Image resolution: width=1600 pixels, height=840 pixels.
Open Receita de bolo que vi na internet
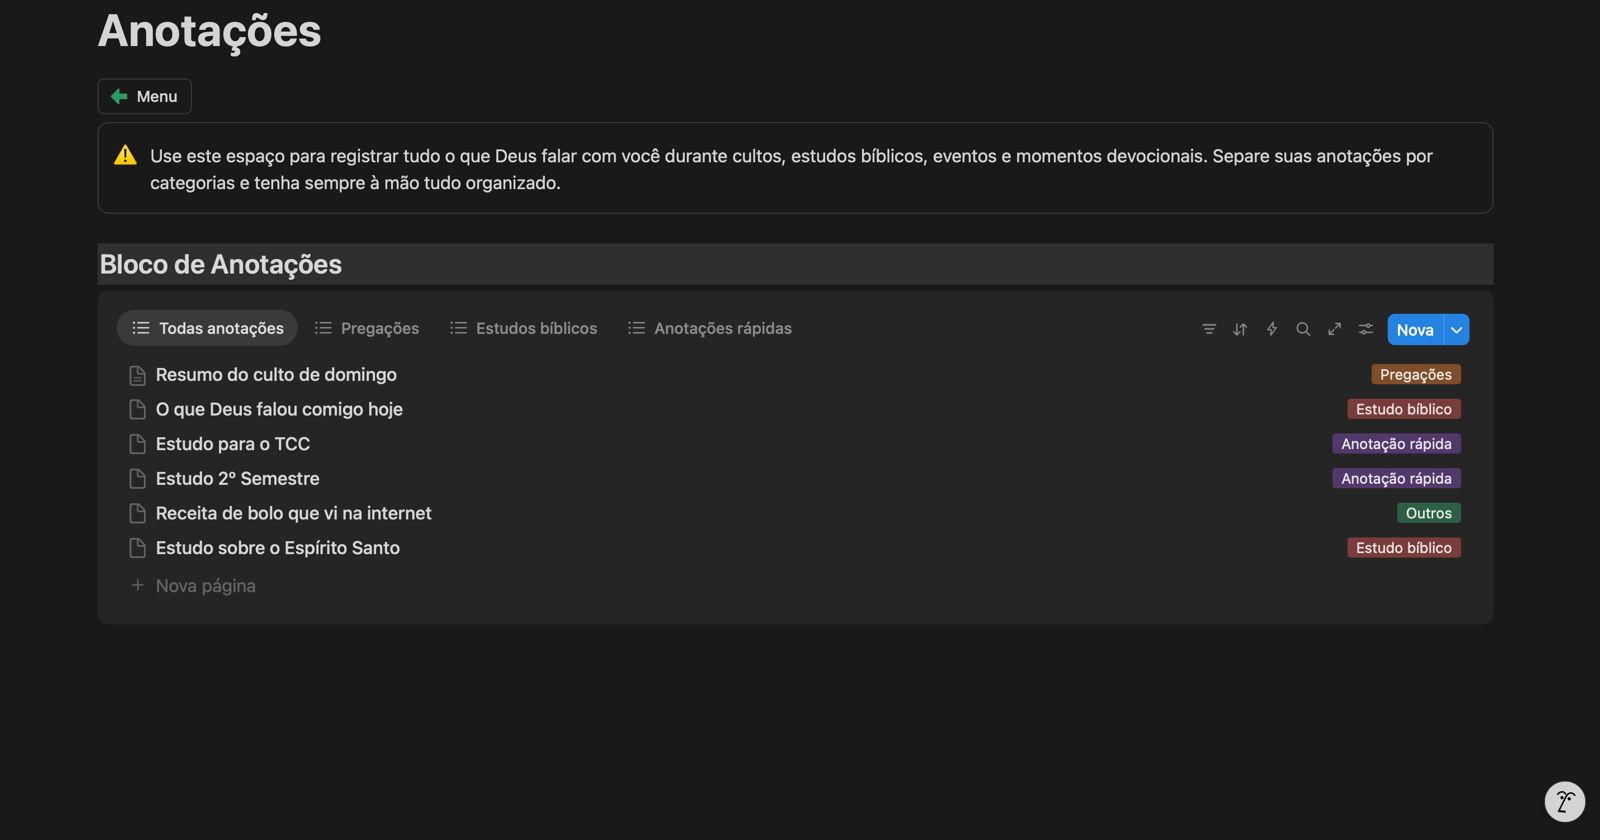pyautogui.click(x=293, y=513)
